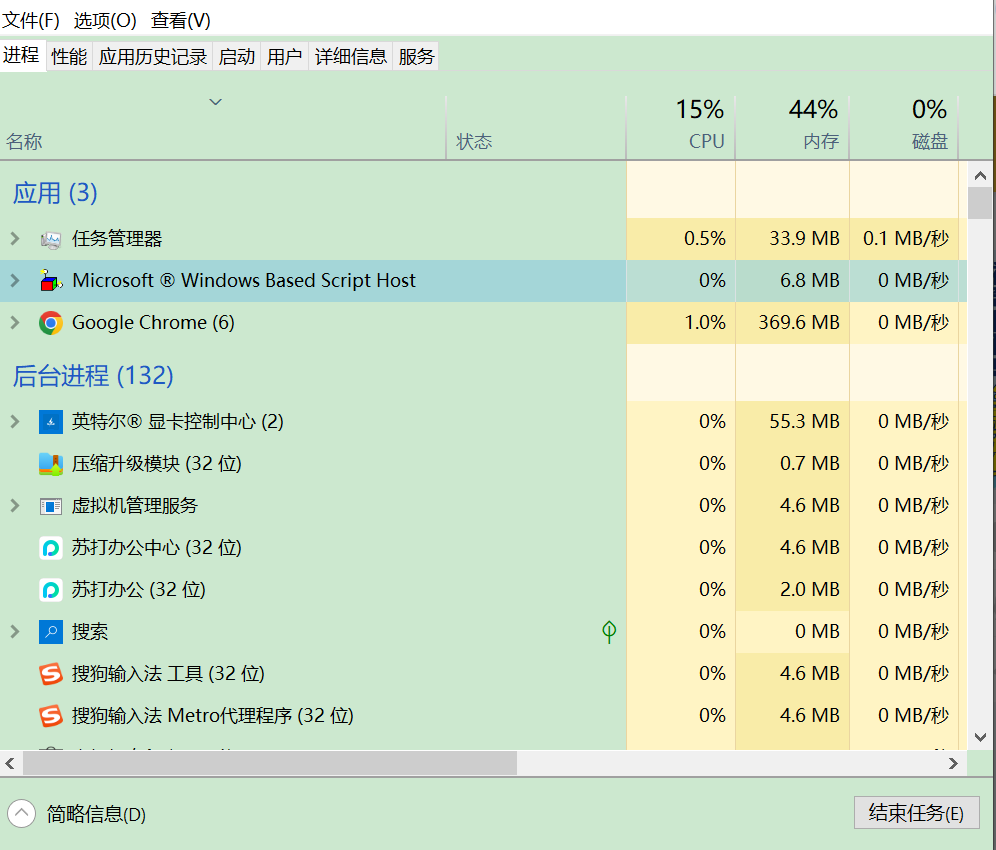The image size is (996, 850).
Task: Click the green leaf suspended status icon
Action: [x=609, y=631]
